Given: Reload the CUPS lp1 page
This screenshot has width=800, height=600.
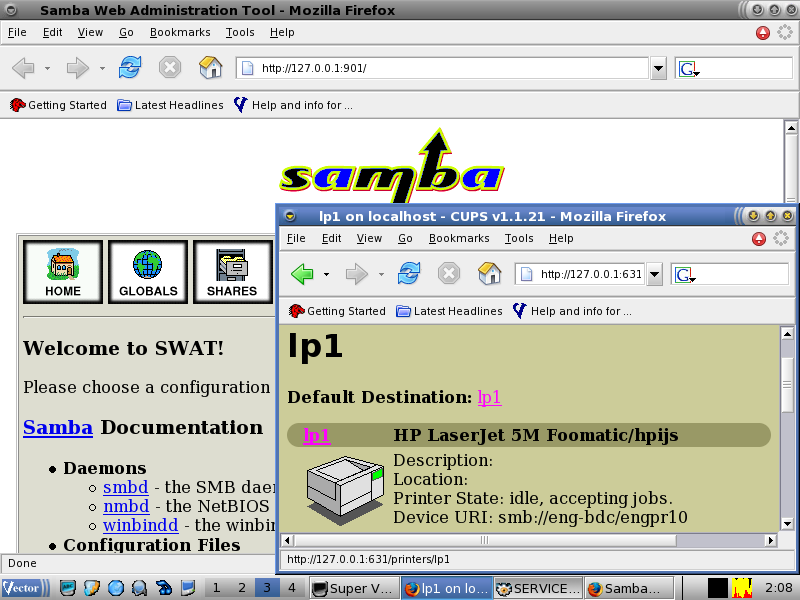Looking at the screenshot, I should (x=409, y=274).
